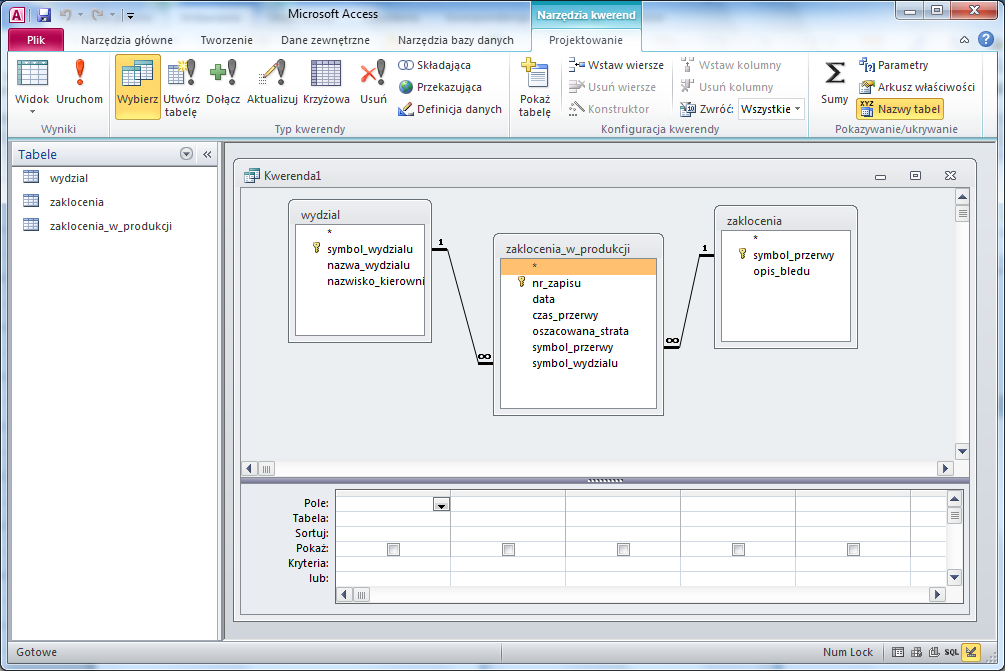1005x671 pixels.
Task: Run the query with Uruchom
Action: (79, 81)
